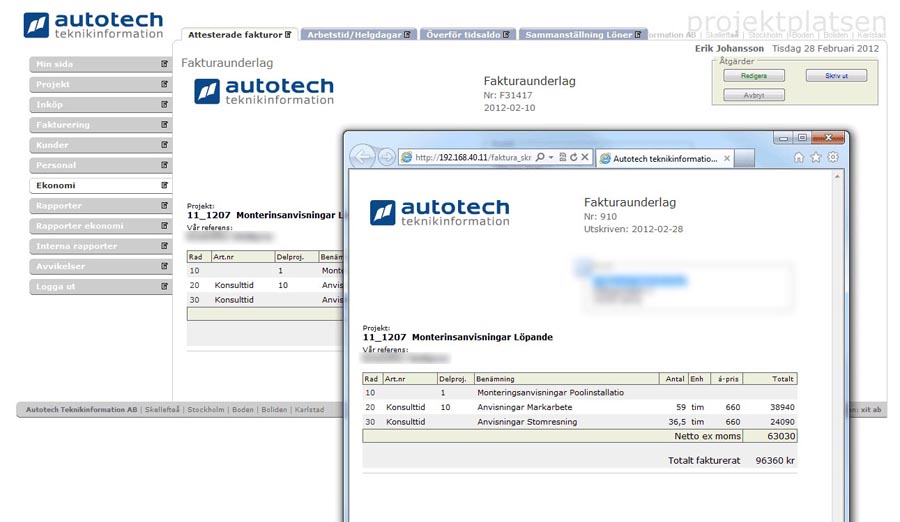
Task: Open Rapporter sidebar menu item
Action: coord(100,206)
